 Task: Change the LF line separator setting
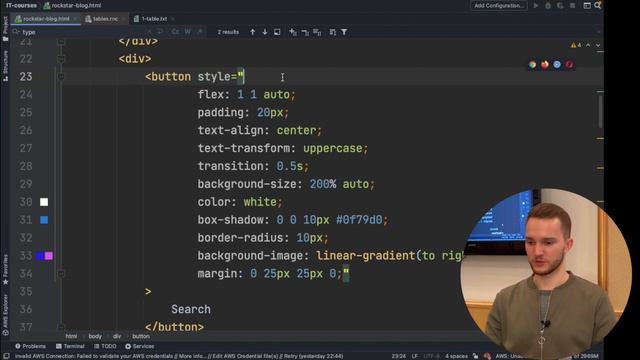(x=414, y=356)
